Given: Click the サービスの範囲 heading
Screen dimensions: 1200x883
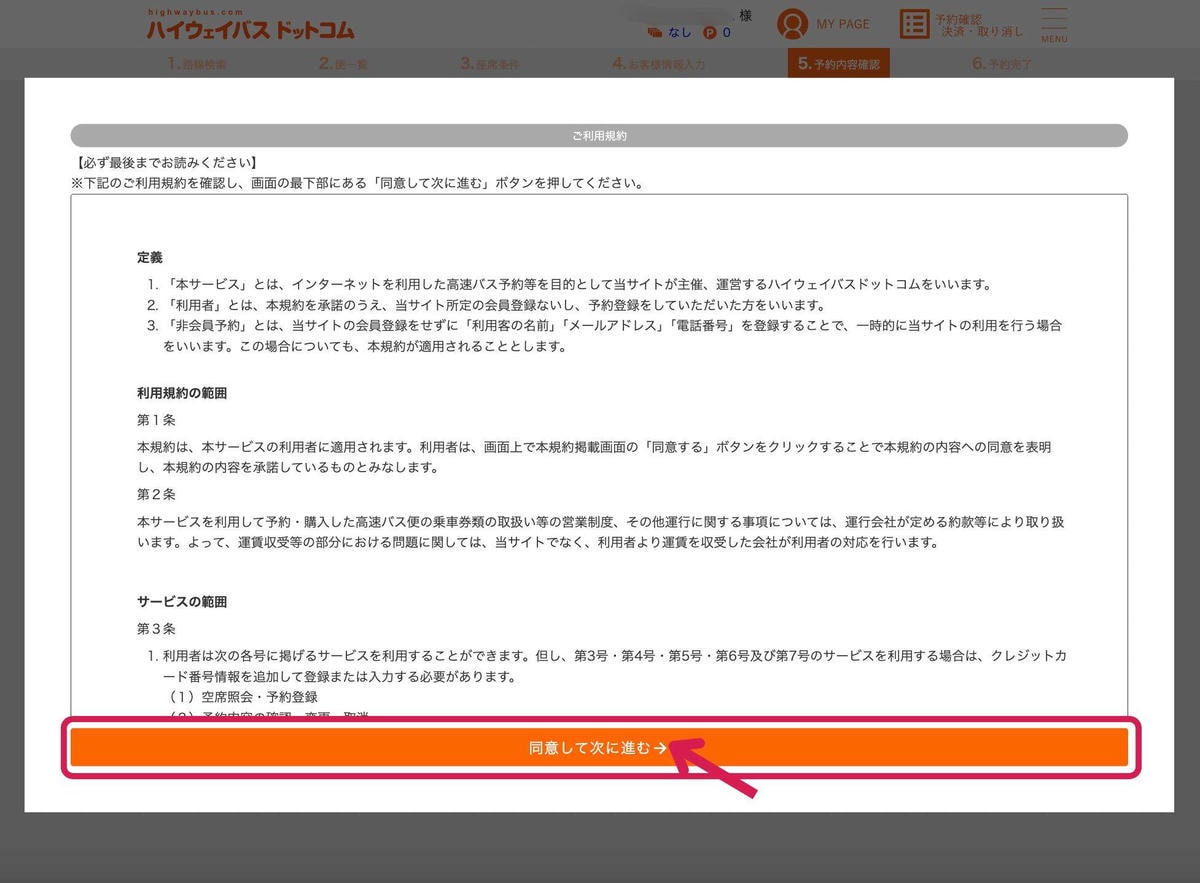Looking at the screenshot, I should click(182, 602).
